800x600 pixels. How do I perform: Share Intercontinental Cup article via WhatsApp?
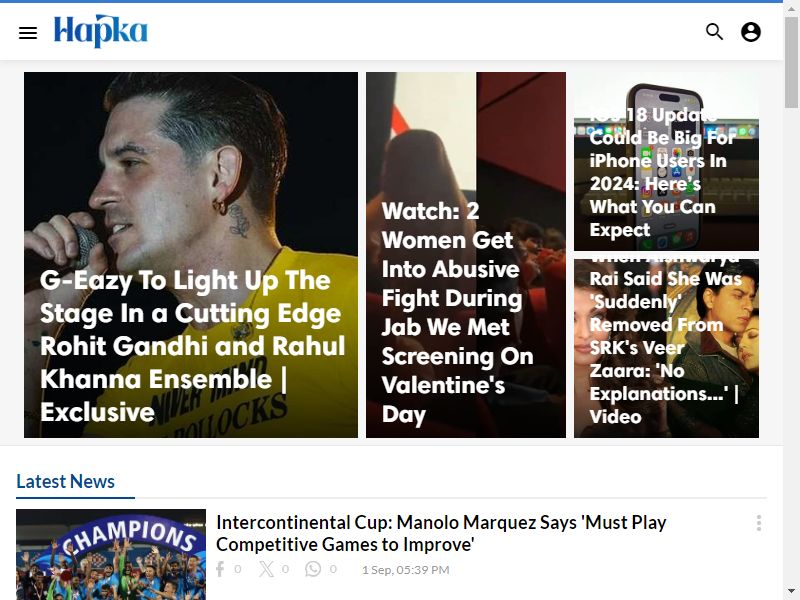pyautogui.click(x=313, y=569)
